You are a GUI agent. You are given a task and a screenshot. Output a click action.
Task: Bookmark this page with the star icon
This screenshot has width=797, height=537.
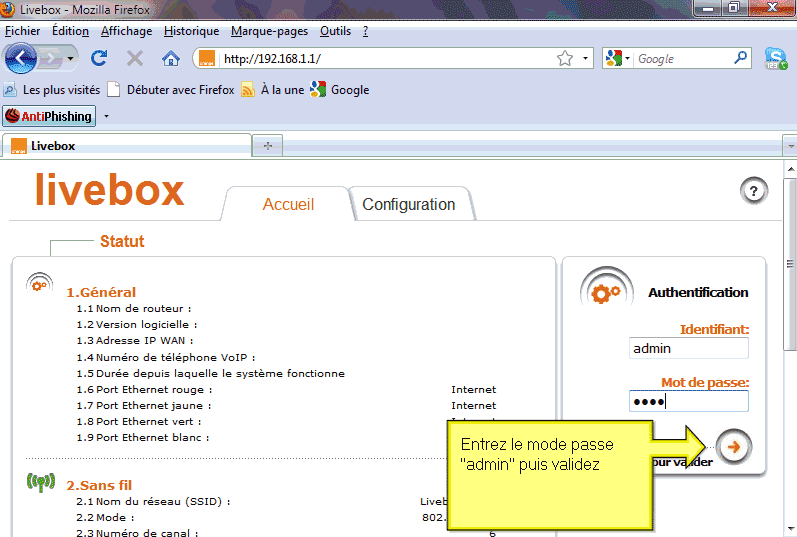(x=565, y=58)
